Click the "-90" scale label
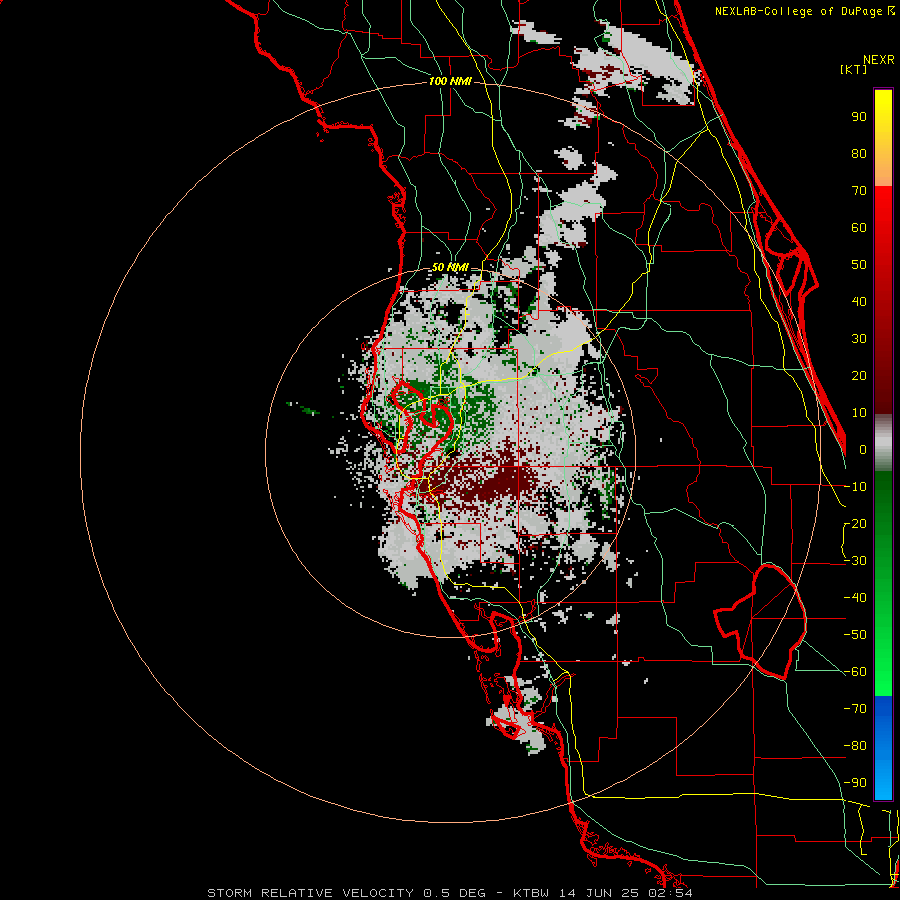Screen dimensions: 900x900 click(x=855, y=783)
